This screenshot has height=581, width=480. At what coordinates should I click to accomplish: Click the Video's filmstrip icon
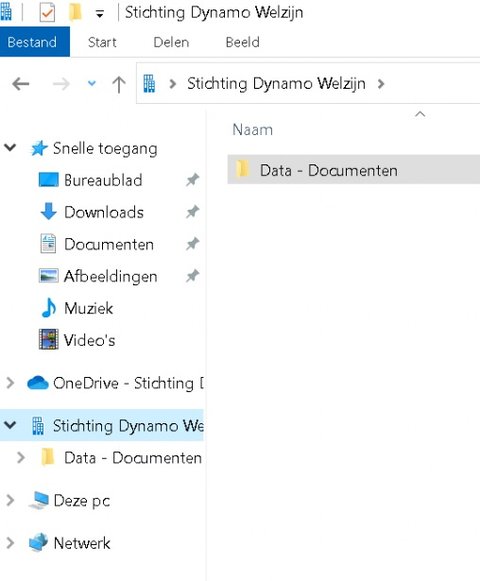[x=49, y=339]
